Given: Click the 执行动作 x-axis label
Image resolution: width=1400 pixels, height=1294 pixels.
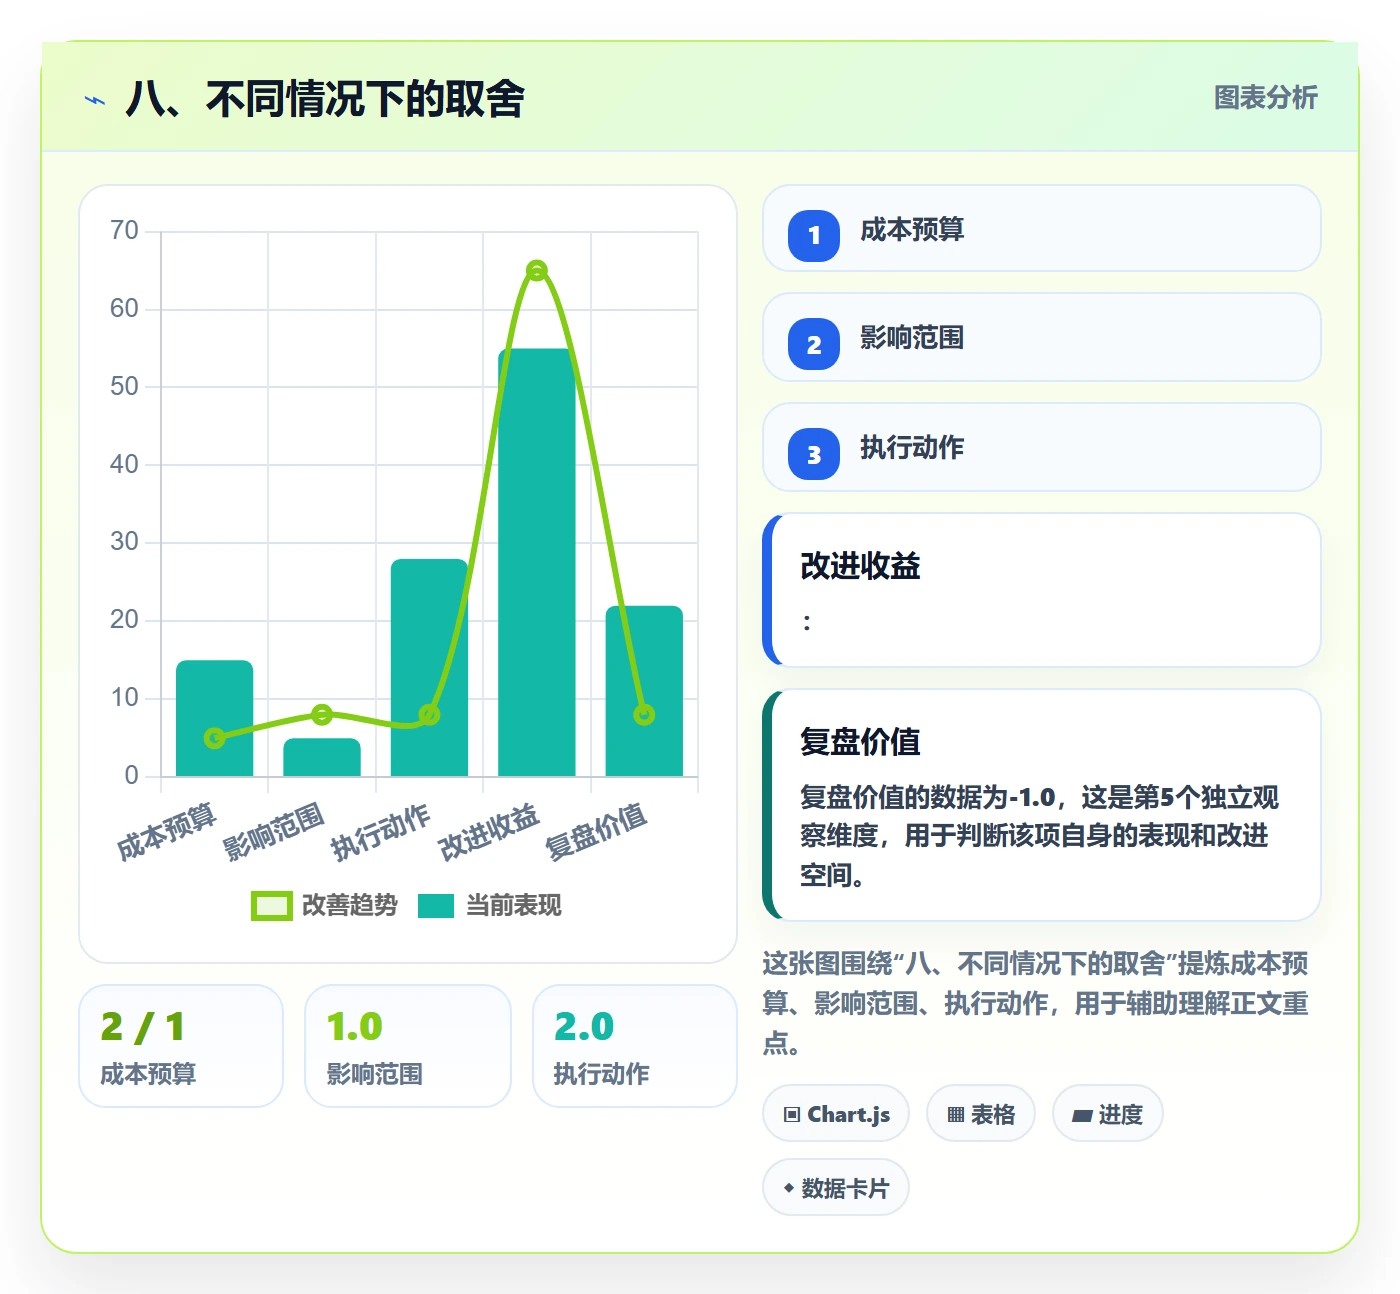Looking at the screenshot, I should [x=381, y=832].
